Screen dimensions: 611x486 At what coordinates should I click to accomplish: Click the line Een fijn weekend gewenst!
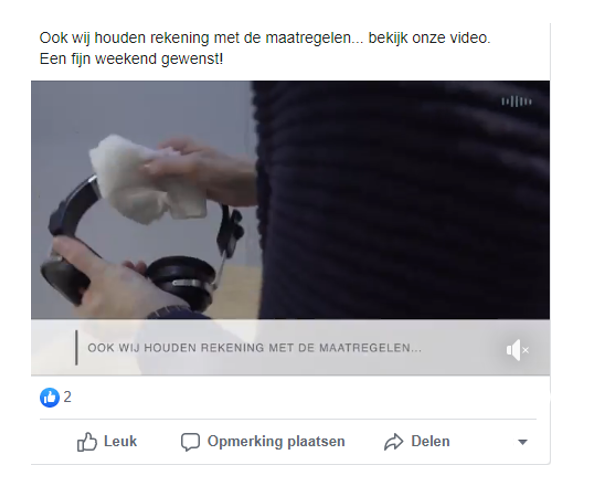tap(131, 59)
